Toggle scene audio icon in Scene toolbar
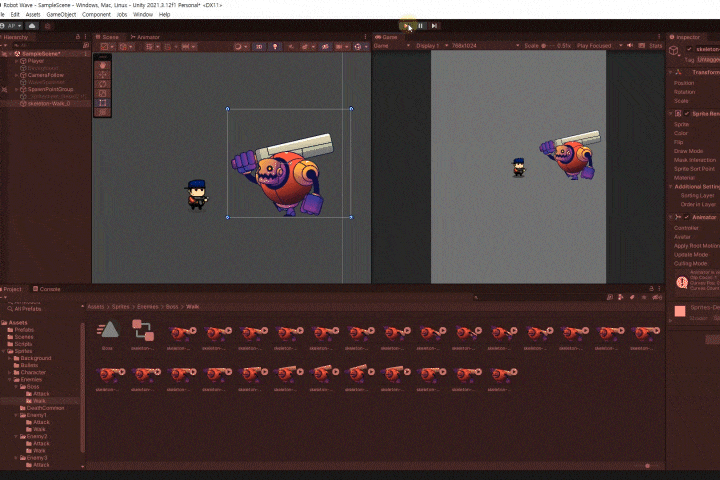The width and height of the screenshot is (720, 480). tap(290, 46)
